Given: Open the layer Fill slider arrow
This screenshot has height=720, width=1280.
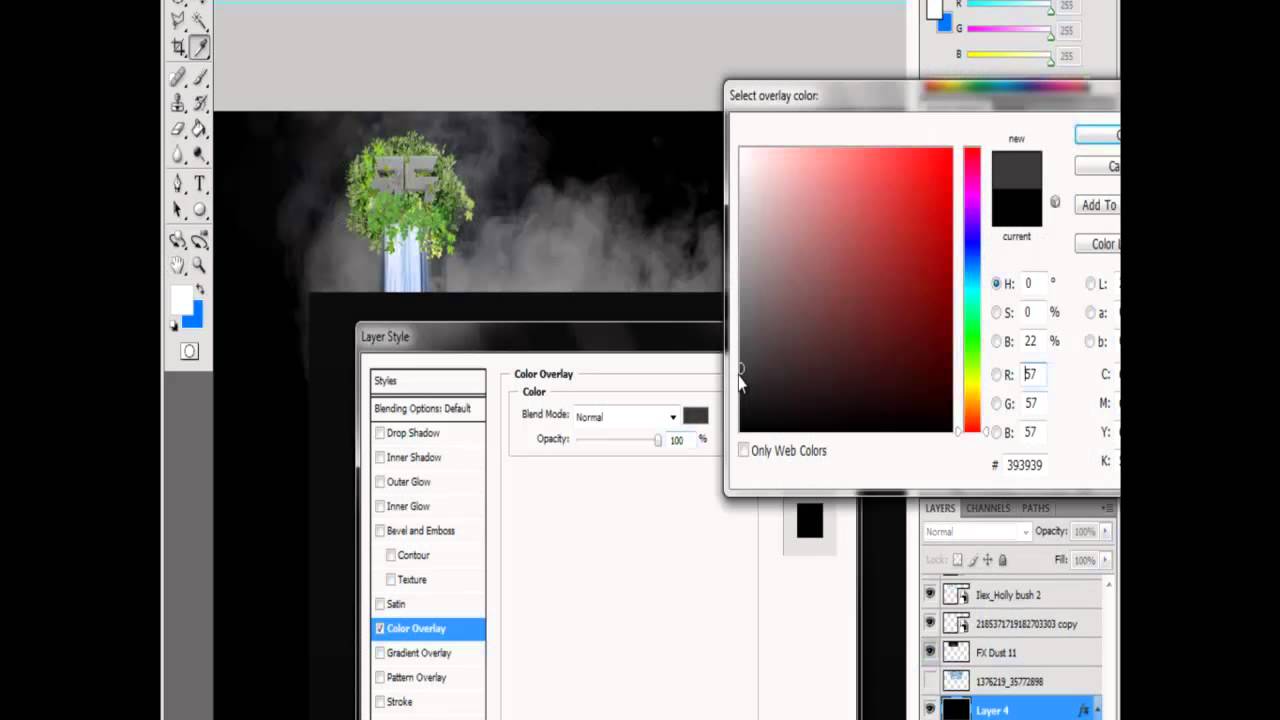Looking at the screenshot, I should (1105, 560).
